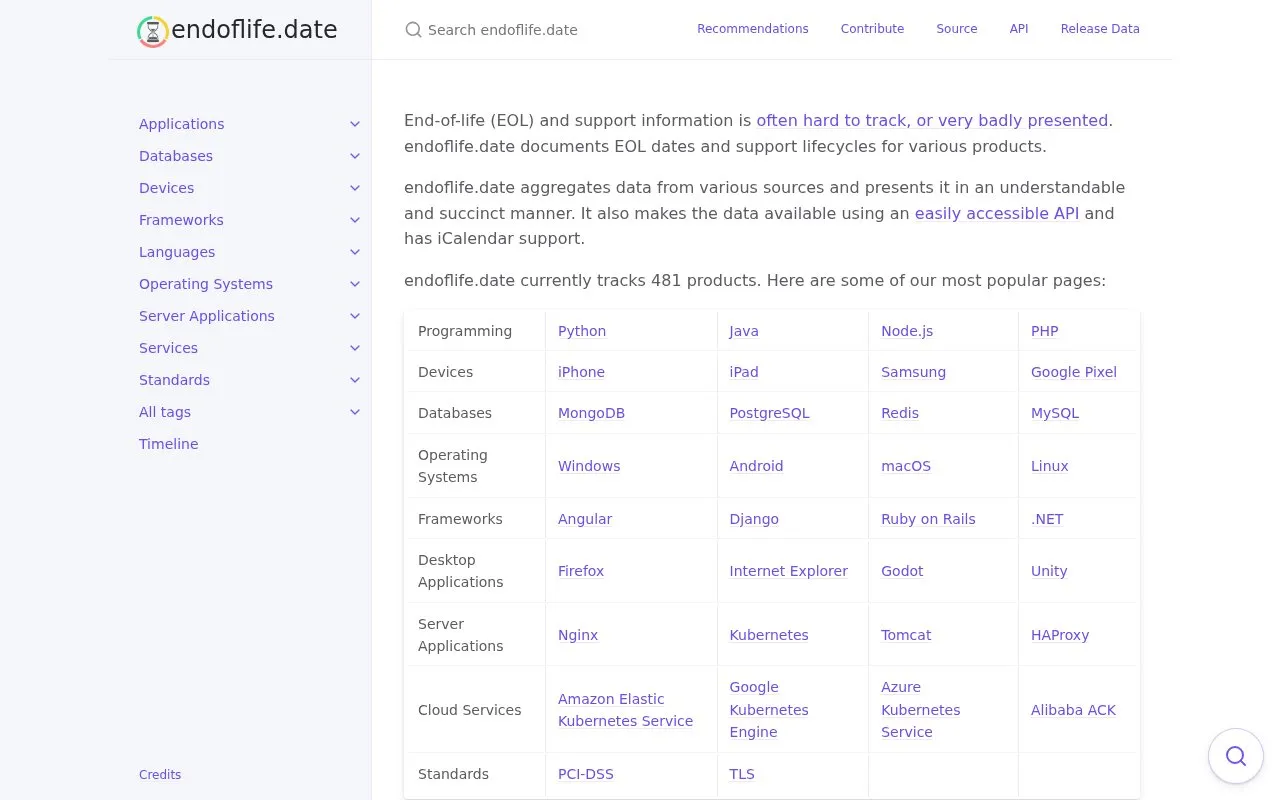Open the Release Data nav item

pyautogui.click(x=1100, y=29)
